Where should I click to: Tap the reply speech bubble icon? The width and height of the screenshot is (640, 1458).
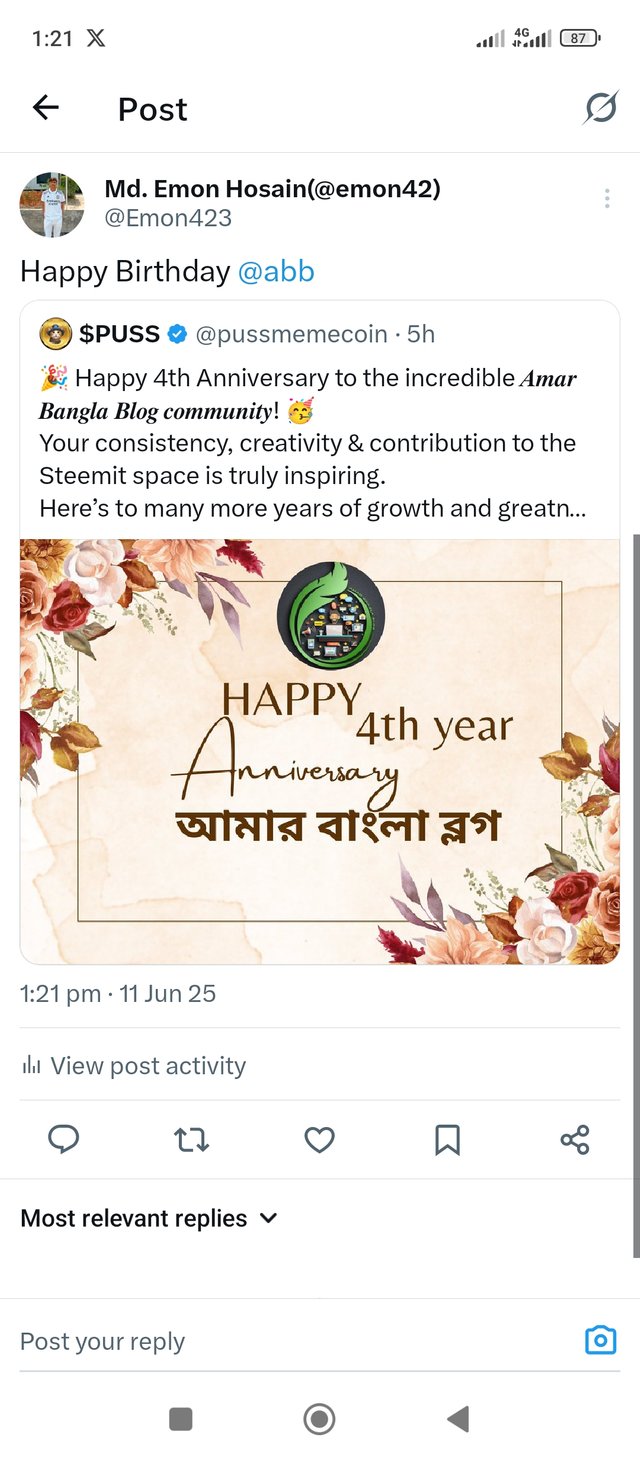(x=64, y=1139)
